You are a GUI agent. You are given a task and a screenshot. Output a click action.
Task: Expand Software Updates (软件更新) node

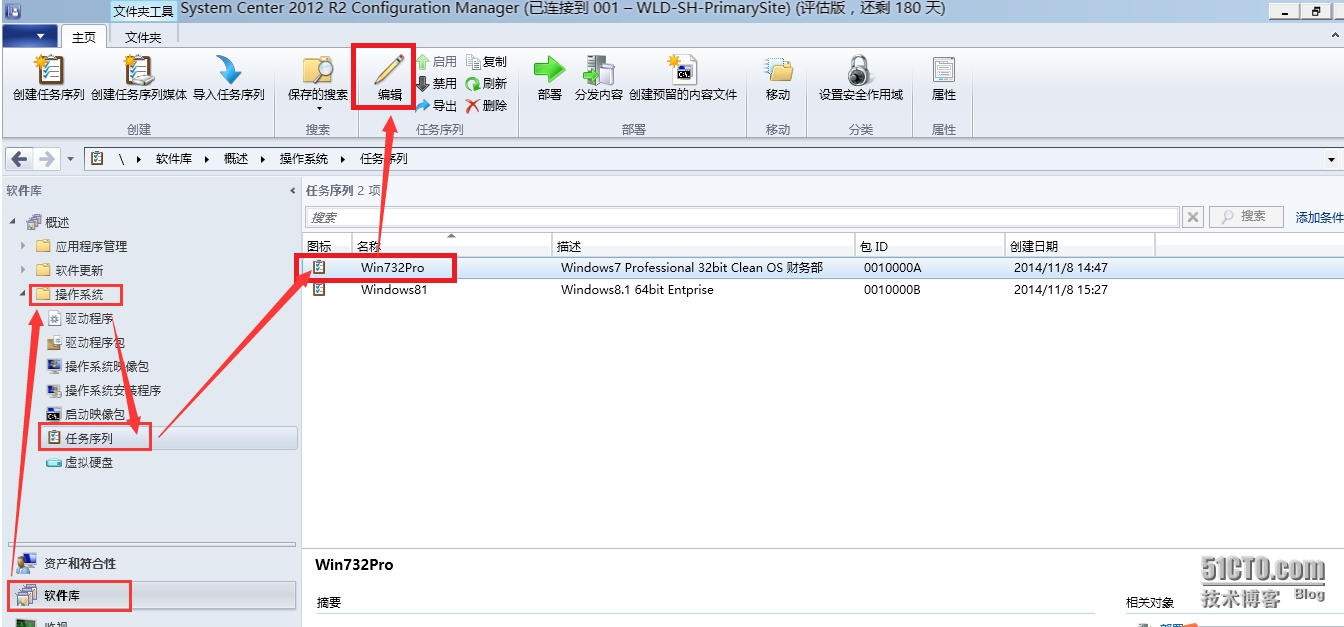tap(24, 269)
